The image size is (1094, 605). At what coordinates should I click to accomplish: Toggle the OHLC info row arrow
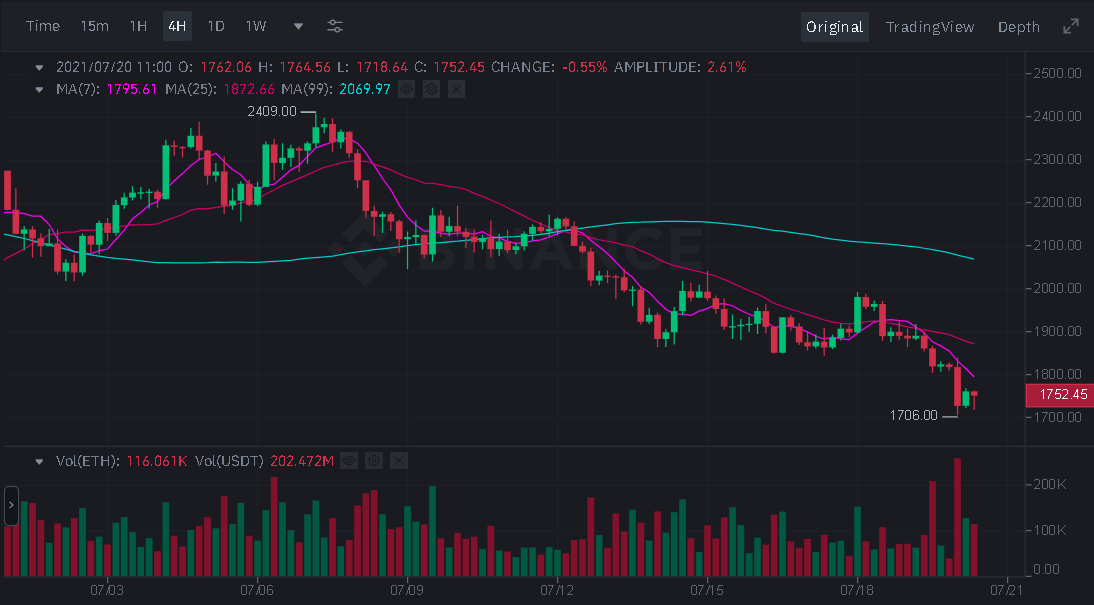(40, 67)
